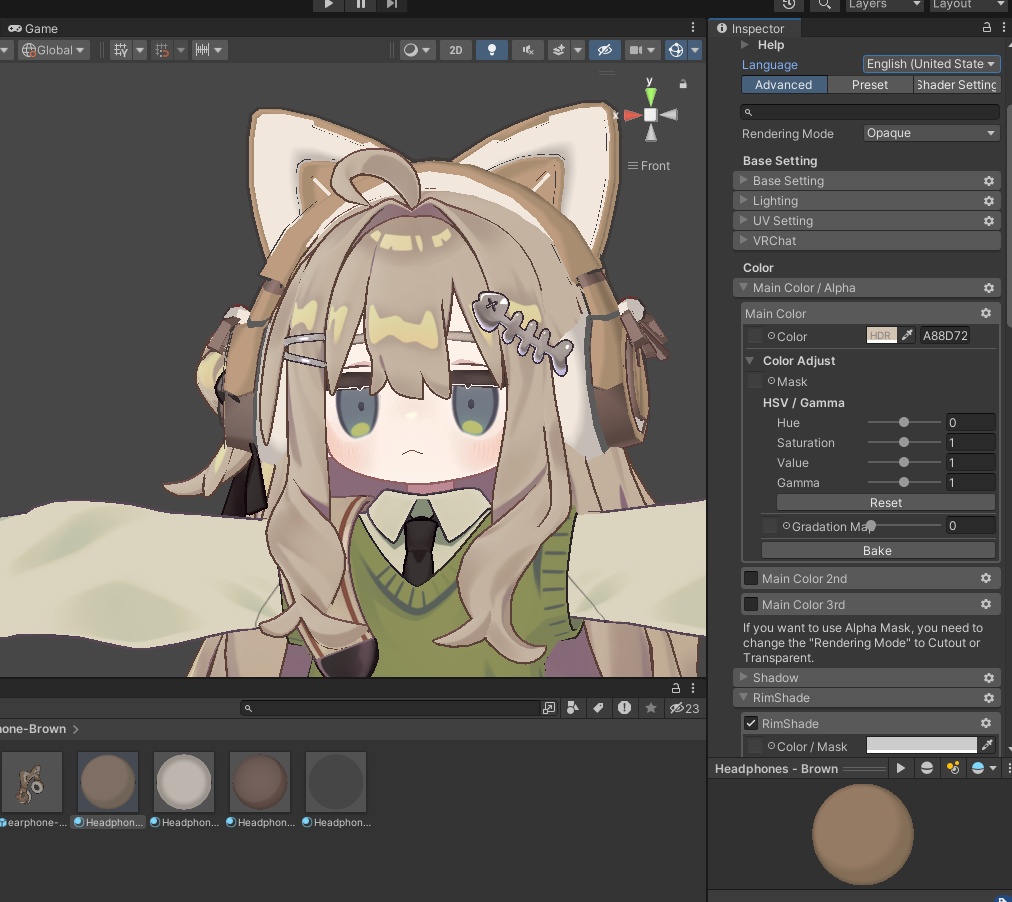The height and width of the screenshot is (902, 1012).
Task: Click the Saturation slider handle
Action: coord(904,442)
